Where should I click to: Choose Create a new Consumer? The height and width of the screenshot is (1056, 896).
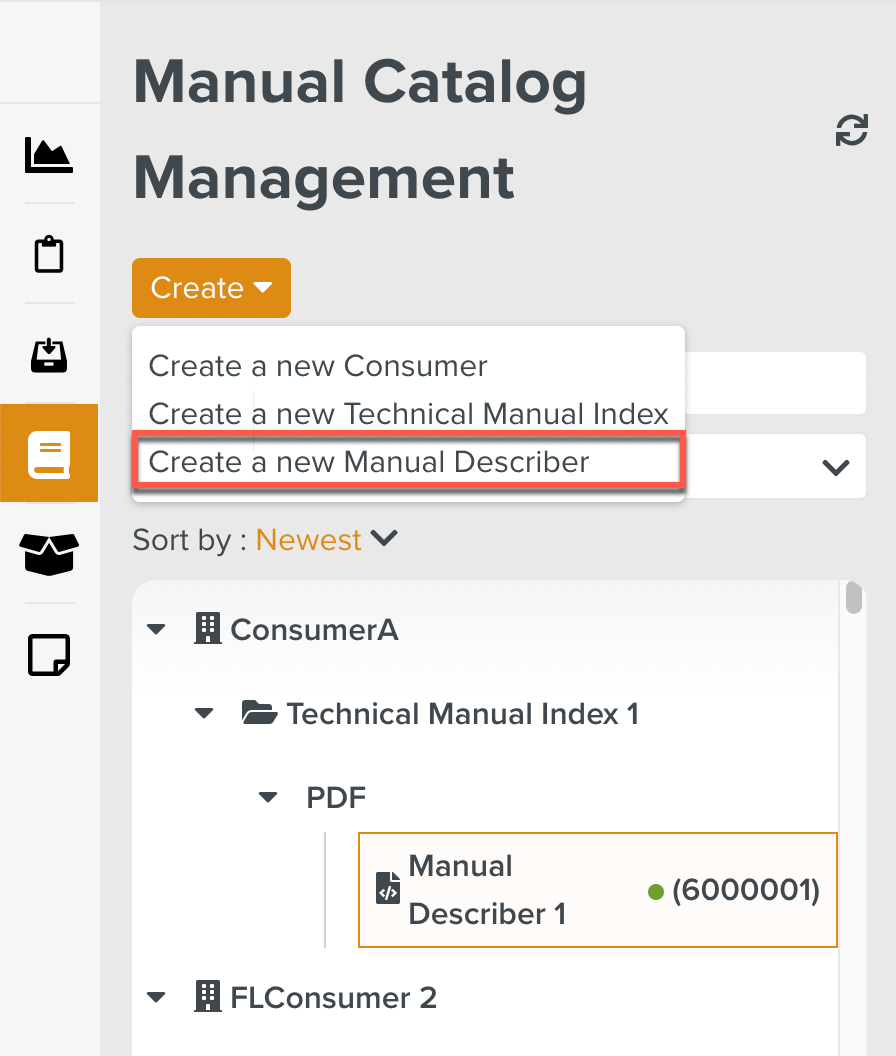pyautogui.click(x=318, y=366)
